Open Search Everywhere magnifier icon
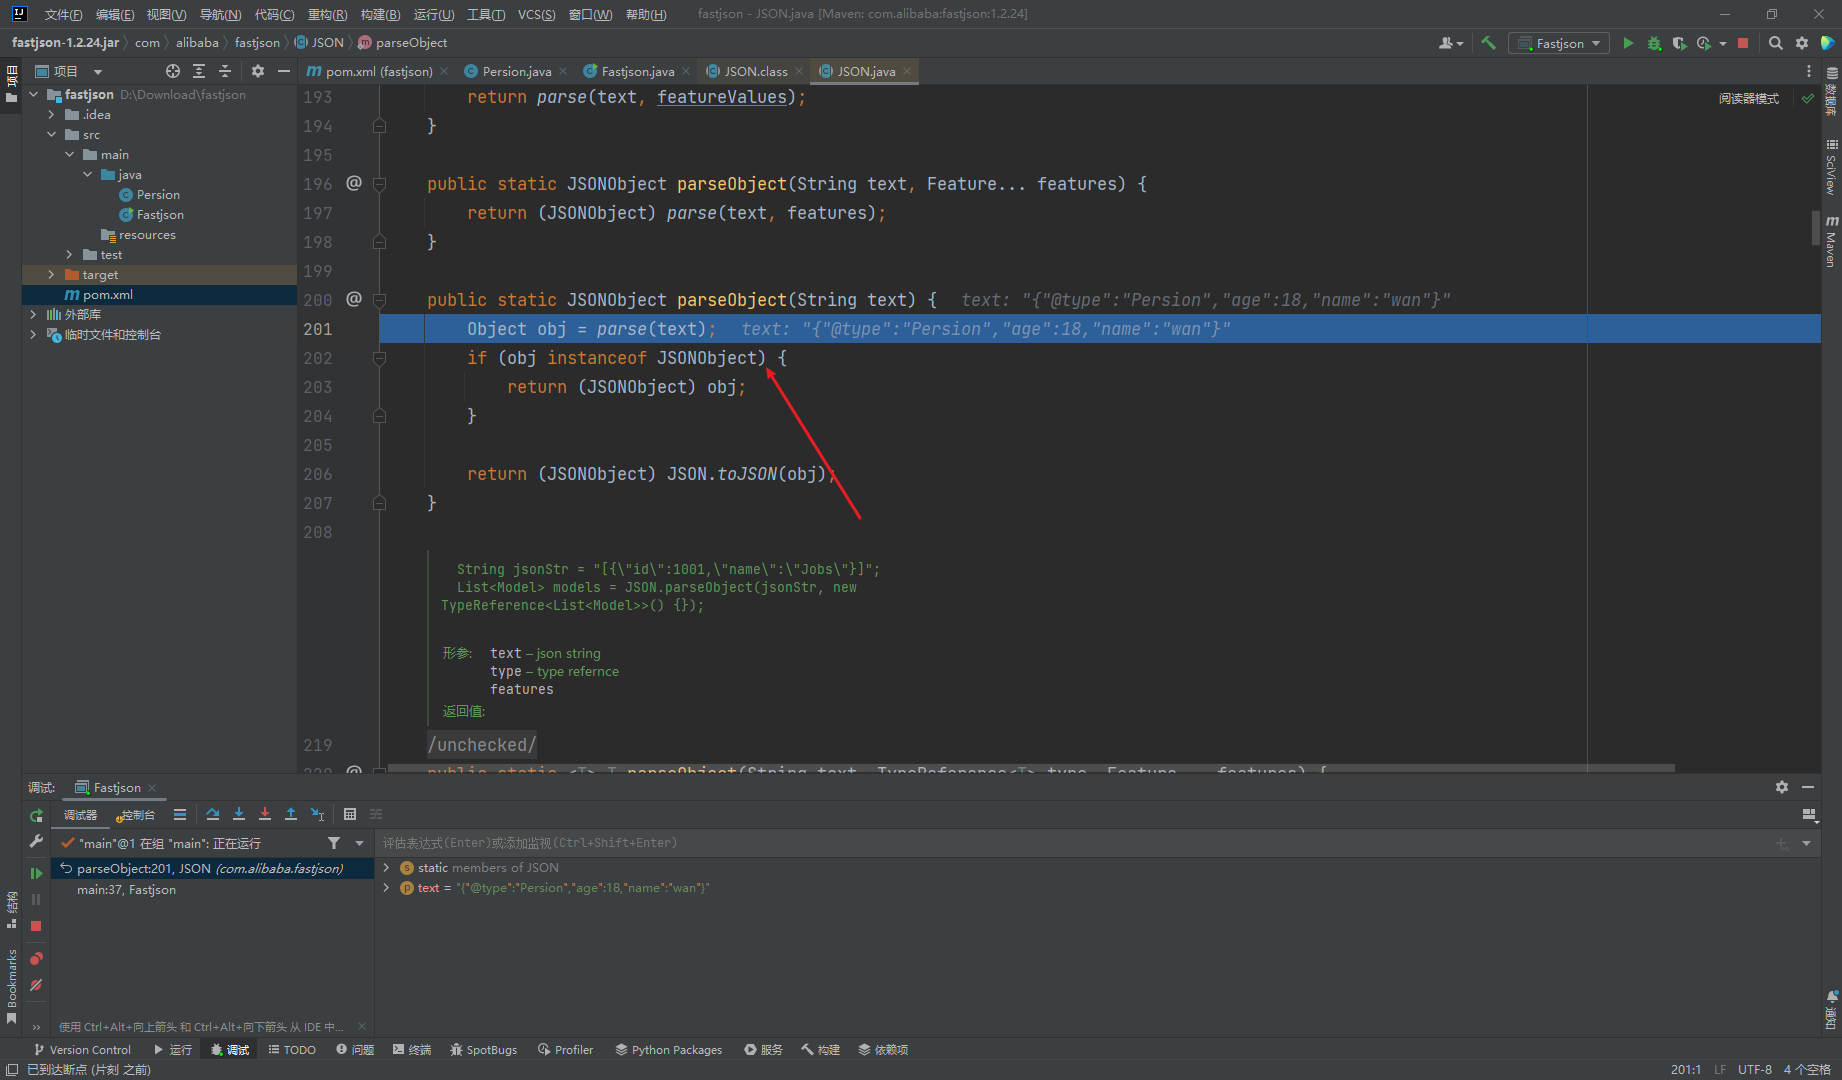 tap(1775, 43)
